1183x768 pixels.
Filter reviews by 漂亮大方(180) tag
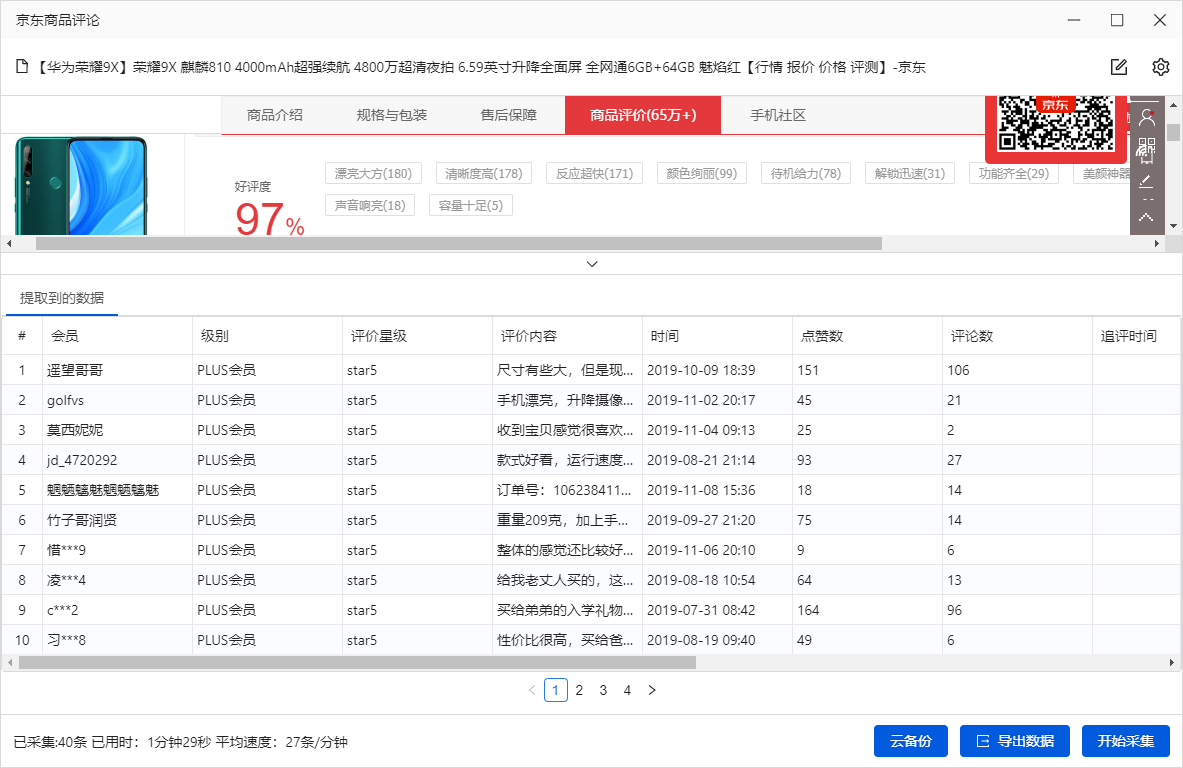pos(373,174)
